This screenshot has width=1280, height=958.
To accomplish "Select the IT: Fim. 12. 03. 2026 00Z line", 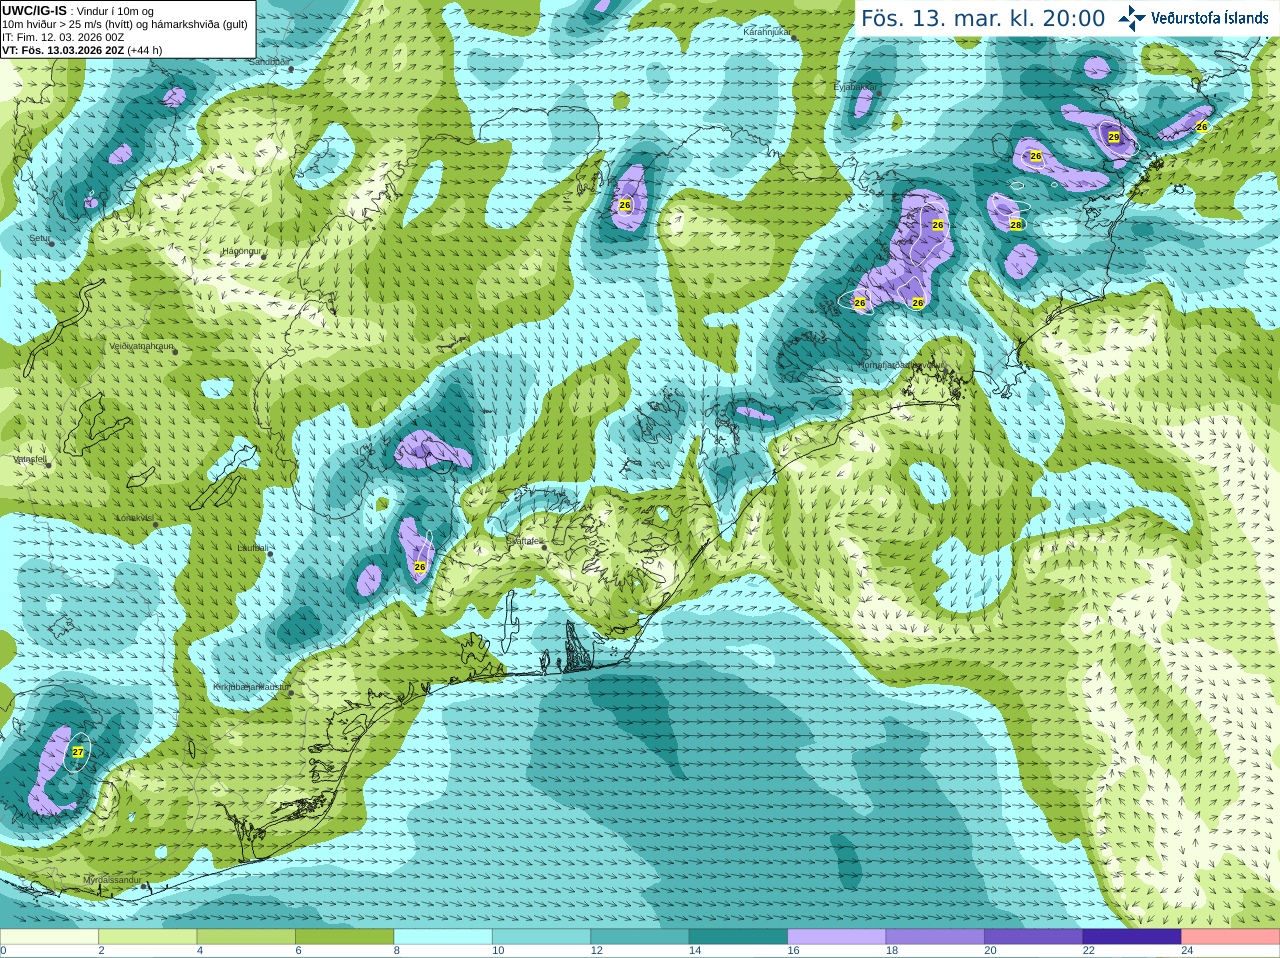I will tap(63, 37).
